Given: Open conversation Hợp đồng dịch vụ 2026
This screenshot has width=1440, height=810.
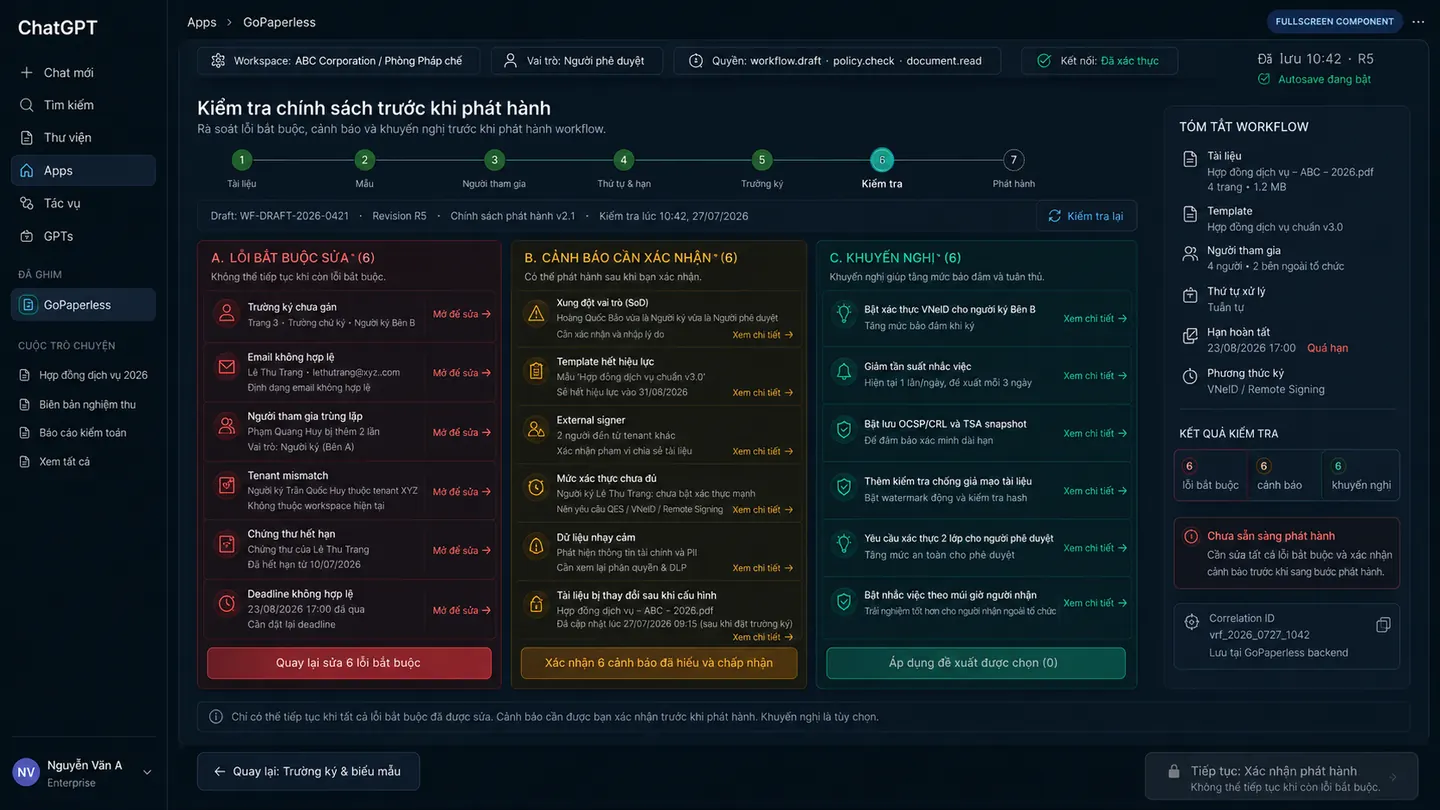Looking at the screenshot, I should (x=83, y=375).
